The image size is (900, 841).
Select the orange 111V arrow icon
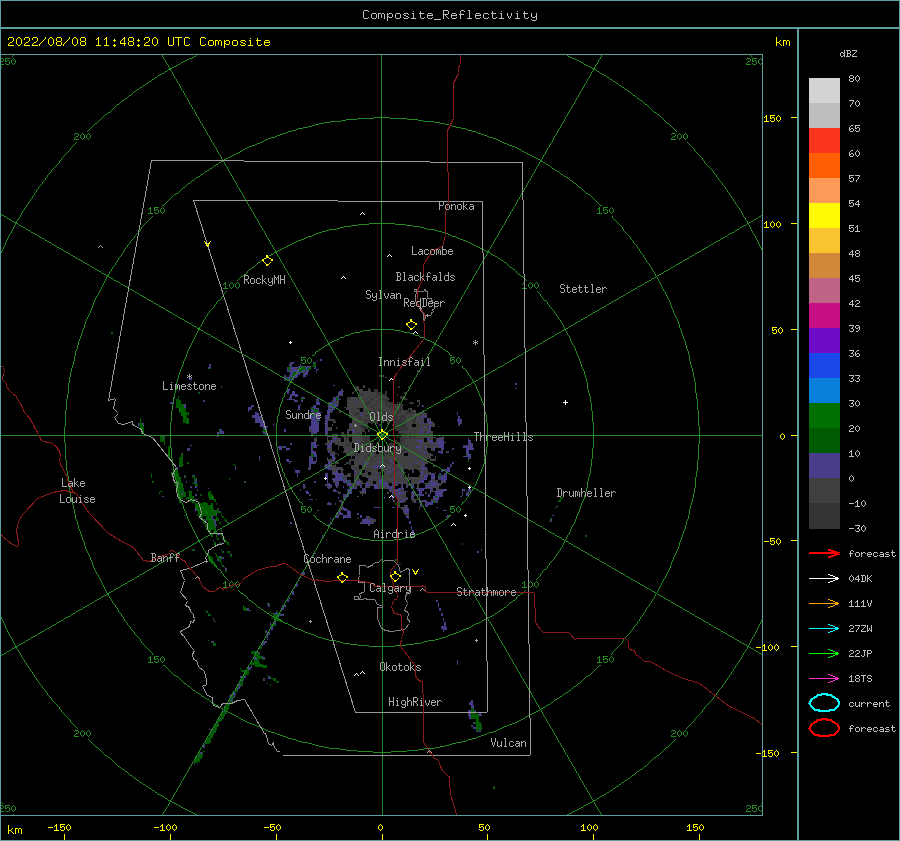[x=824, y=603]
